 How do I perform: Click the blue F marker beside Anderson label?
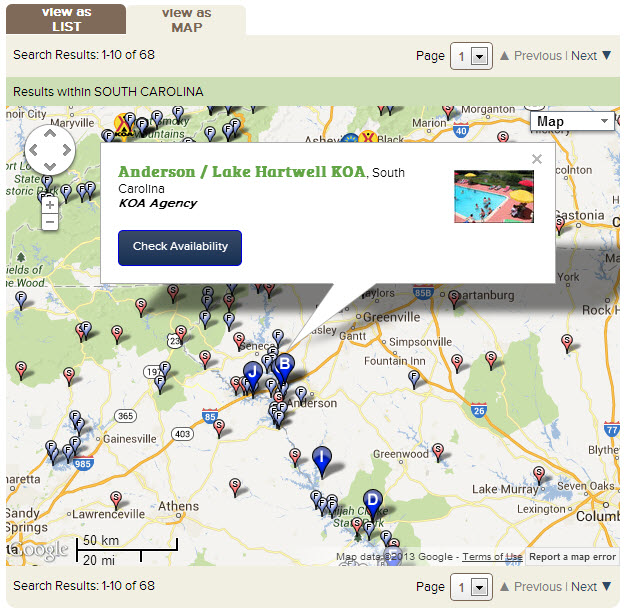pos(301,395)
